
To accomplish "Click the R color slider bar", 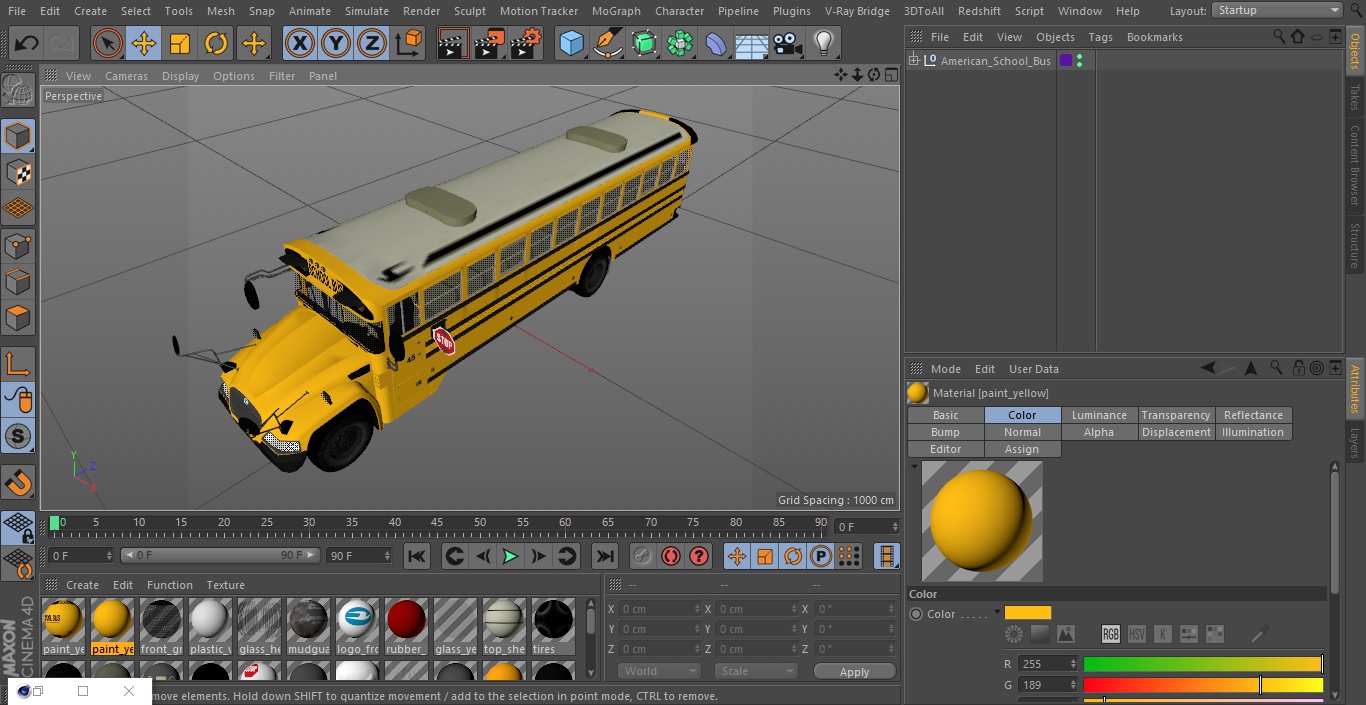I will pos(1203,664).
